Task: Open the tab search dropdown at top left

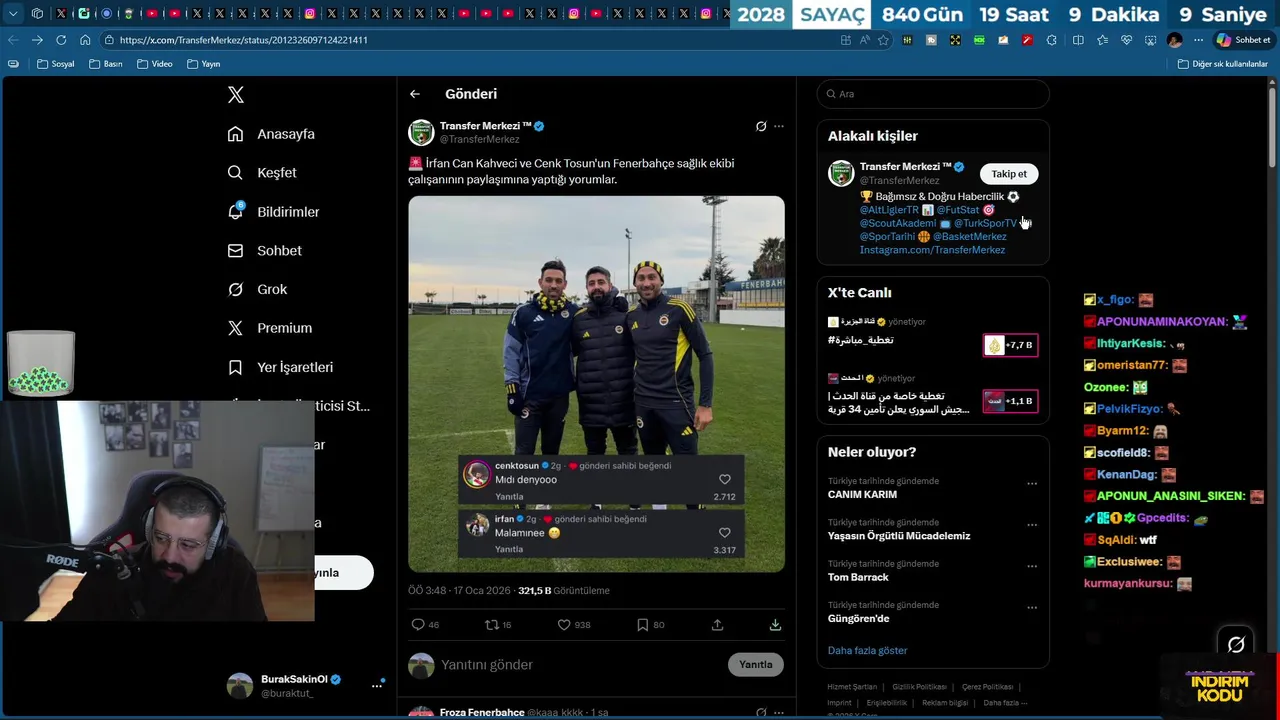Action: coord(13,14)
